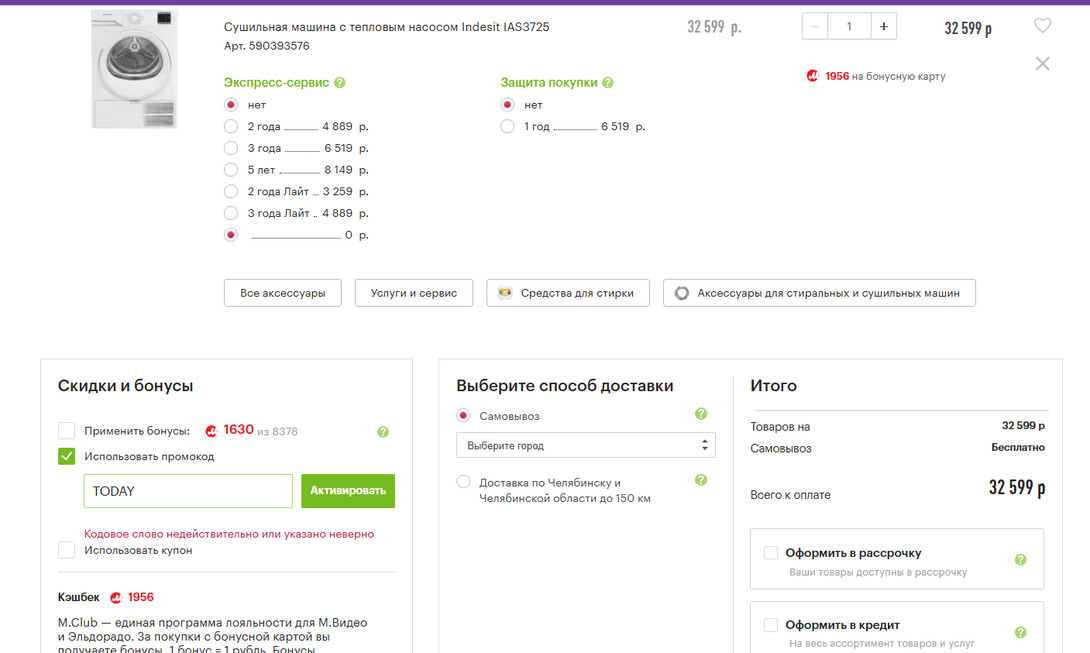Open the Выберите город dropdown
Screen dimensions: 1090x653
(x=585, y=445)
